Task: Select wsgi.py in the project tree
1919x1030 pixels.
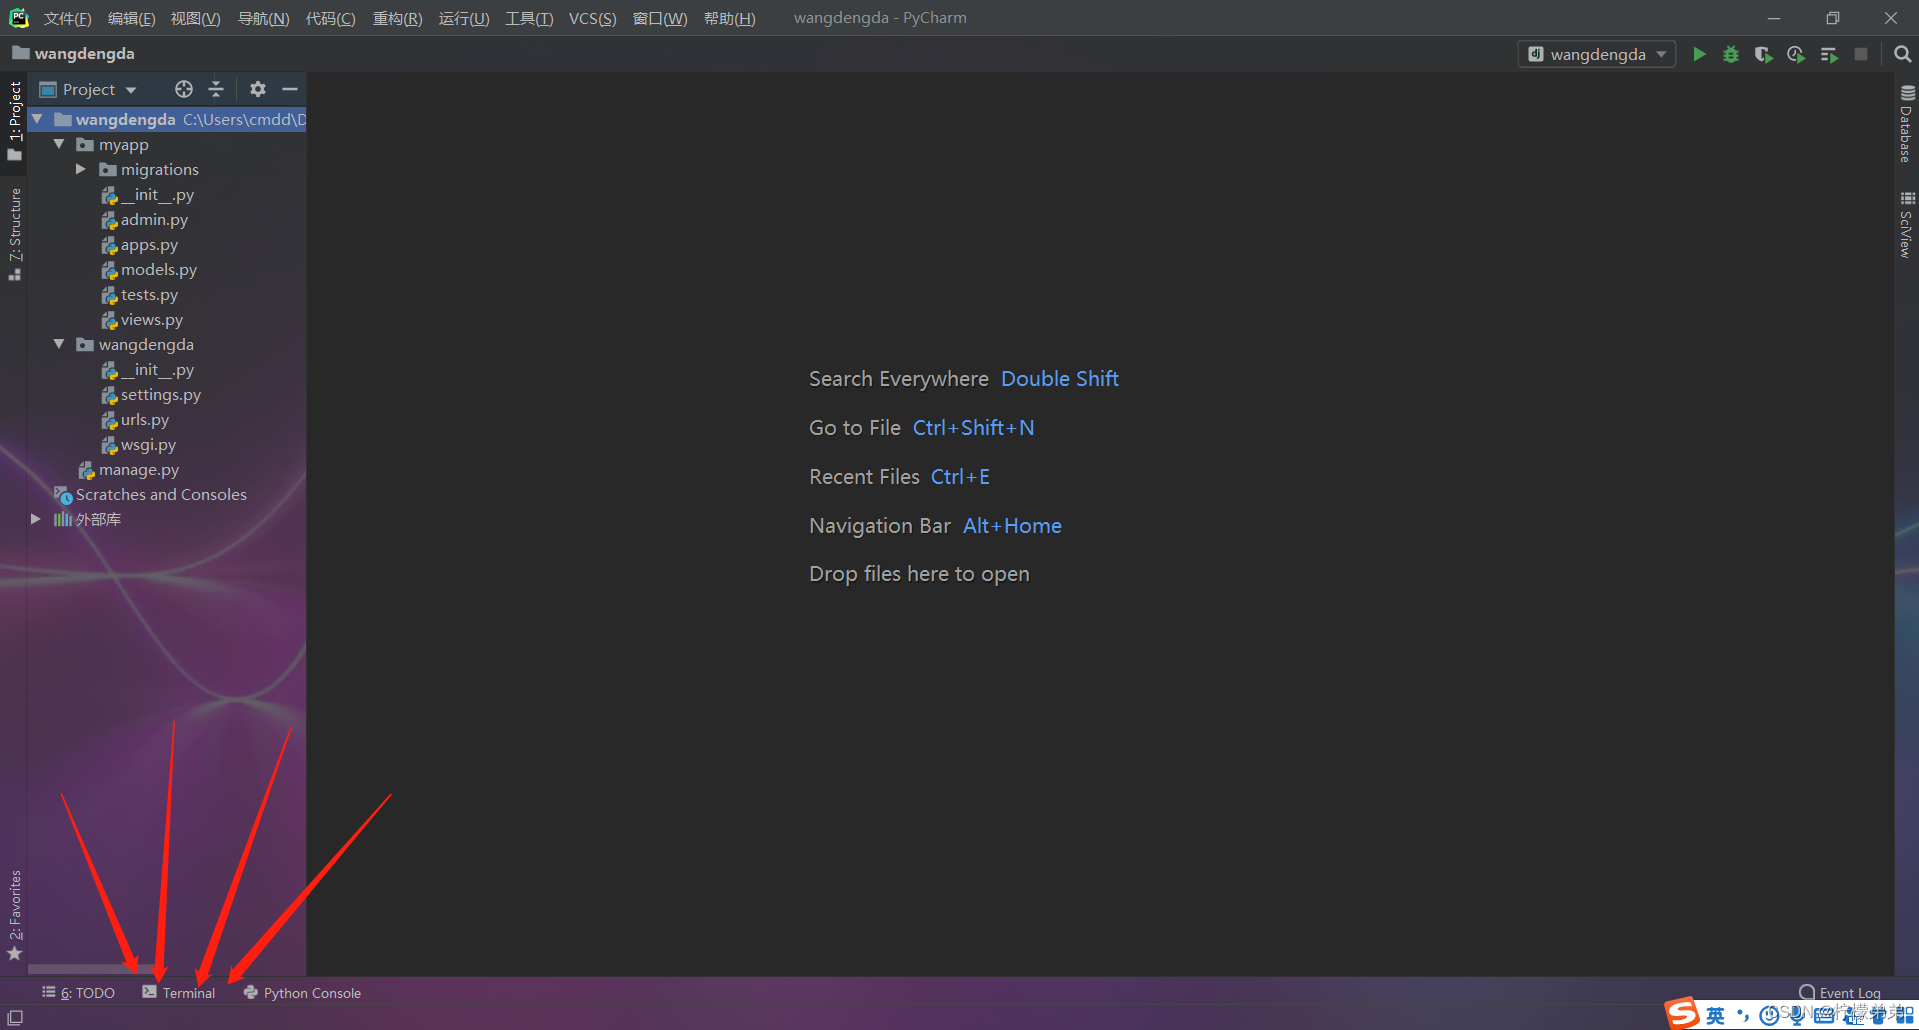Action: [x=148, y=444]
